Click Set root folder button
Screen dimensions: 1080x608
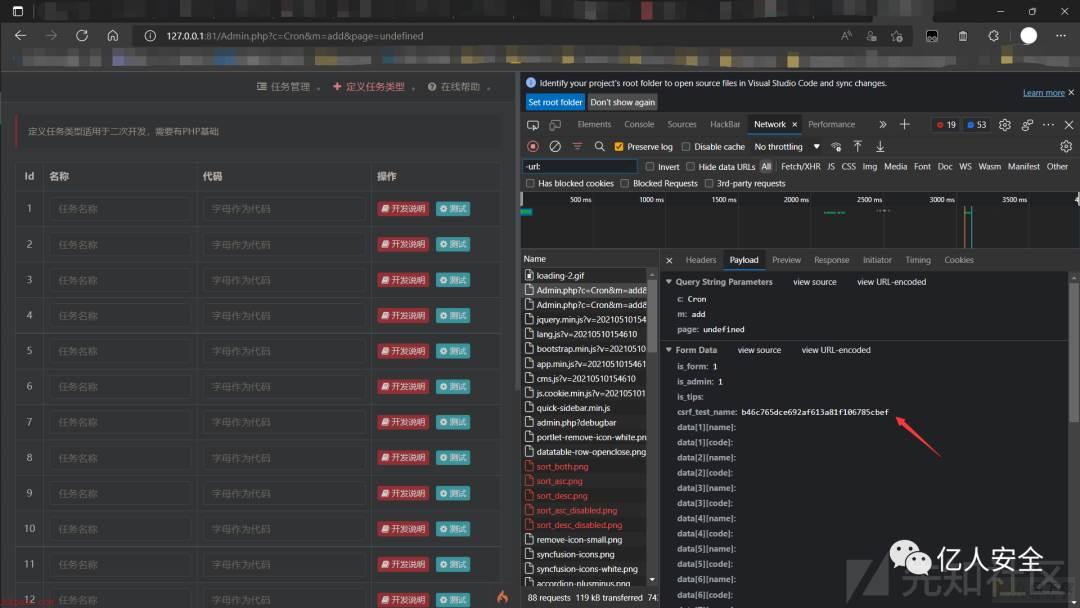pos(554,102)
